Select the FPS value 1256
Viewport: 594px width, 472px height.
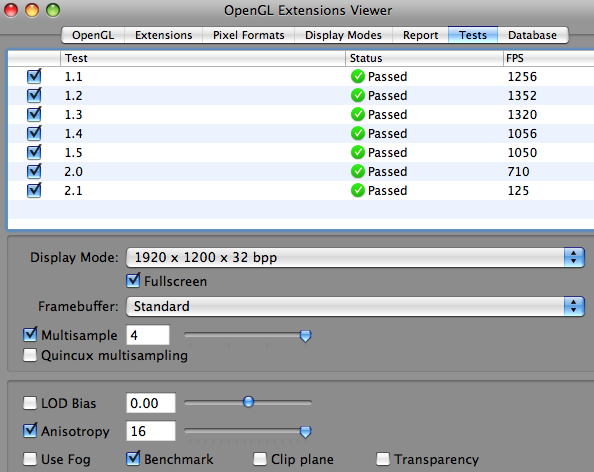coord(522,77)
